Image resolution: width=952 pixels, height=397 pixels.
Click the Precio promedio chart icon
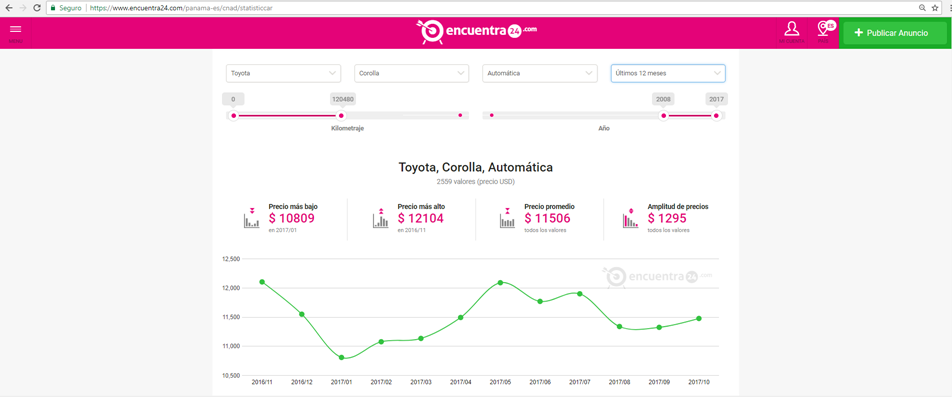click(x=507, y=218)
